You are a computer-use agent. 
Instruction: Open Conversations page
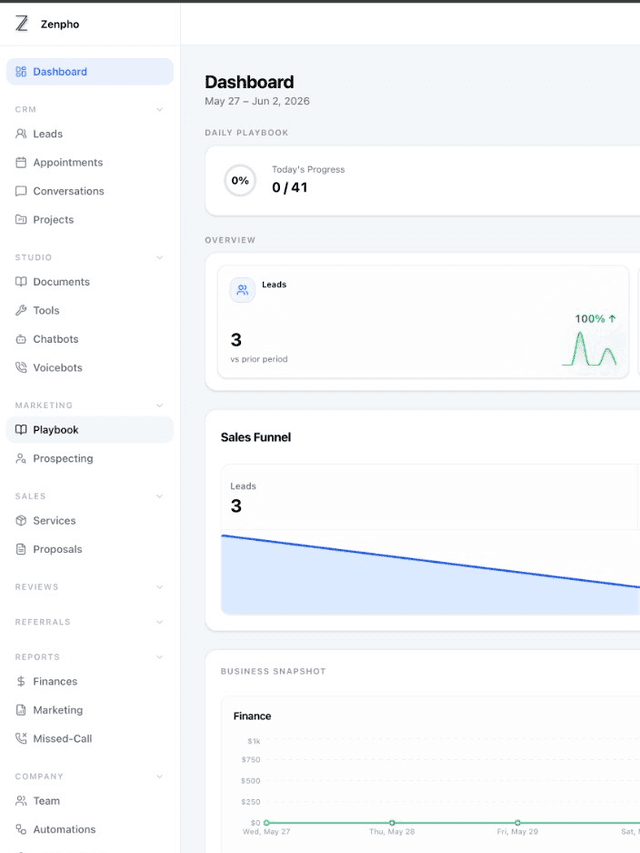click(90, 191)
